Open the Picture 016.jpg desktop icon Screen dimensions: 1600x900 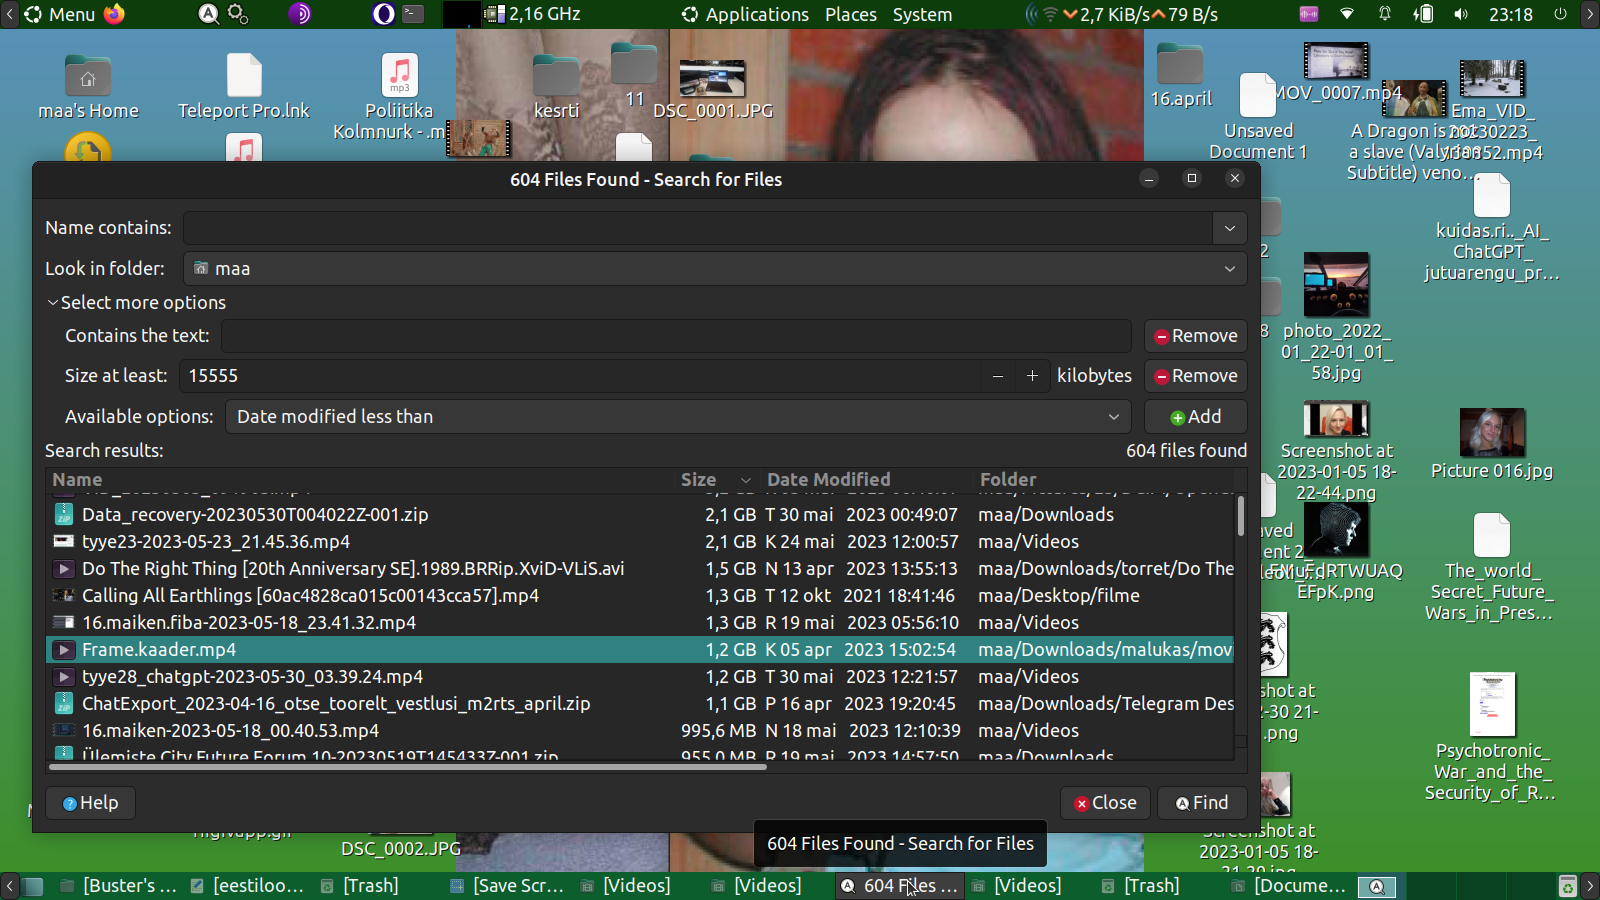click(x=1491, y=434)
